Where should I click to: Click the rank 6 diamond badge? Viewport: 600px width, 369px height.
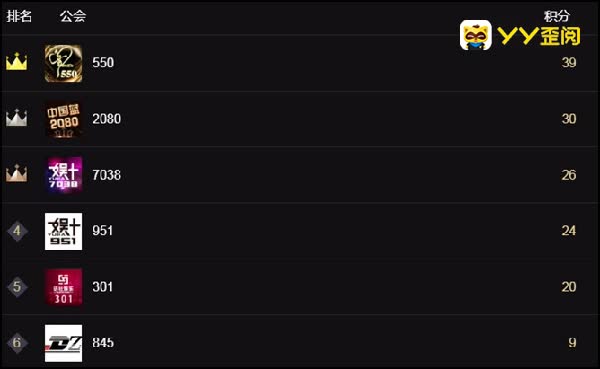tap(17, 343)
